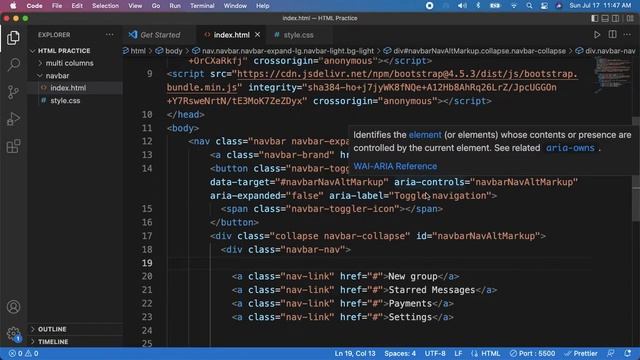Open the Help menu
The image size is (640, 360).
point(262,6)
